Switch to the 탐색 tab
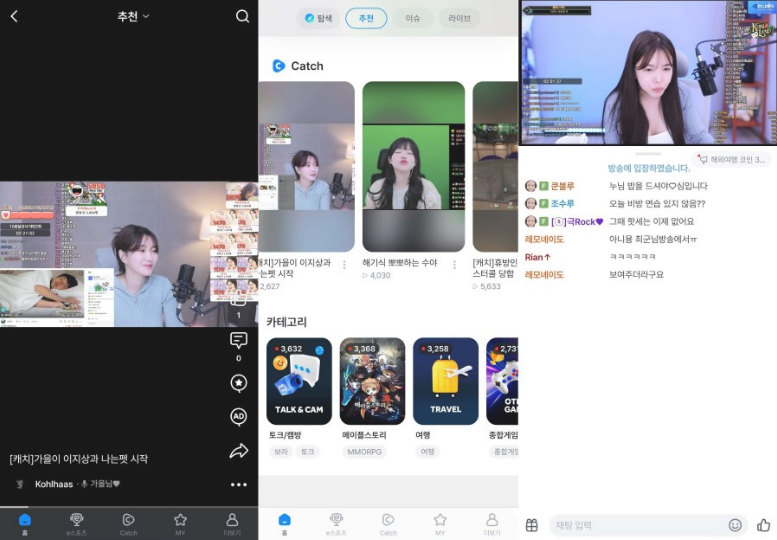This screenshot has height=540, width=777. pos(318,18)
